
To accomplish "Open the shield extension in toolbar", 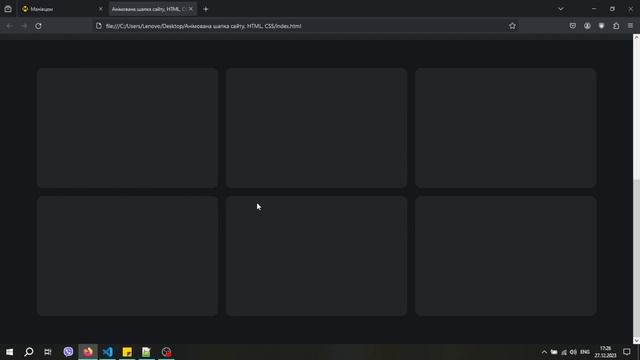I will click(x=601, y=26).
